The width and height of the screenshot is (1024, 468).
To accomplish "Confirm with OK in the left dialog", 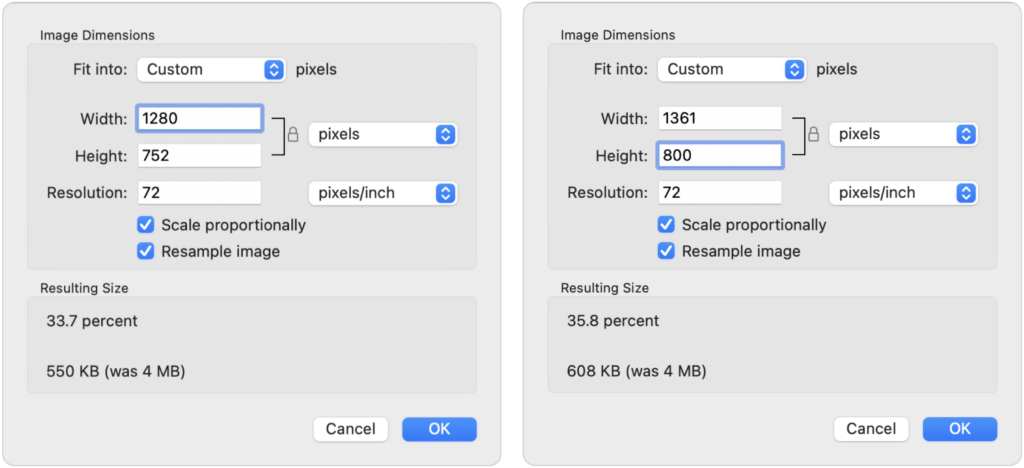I will (x=439, y=429).
